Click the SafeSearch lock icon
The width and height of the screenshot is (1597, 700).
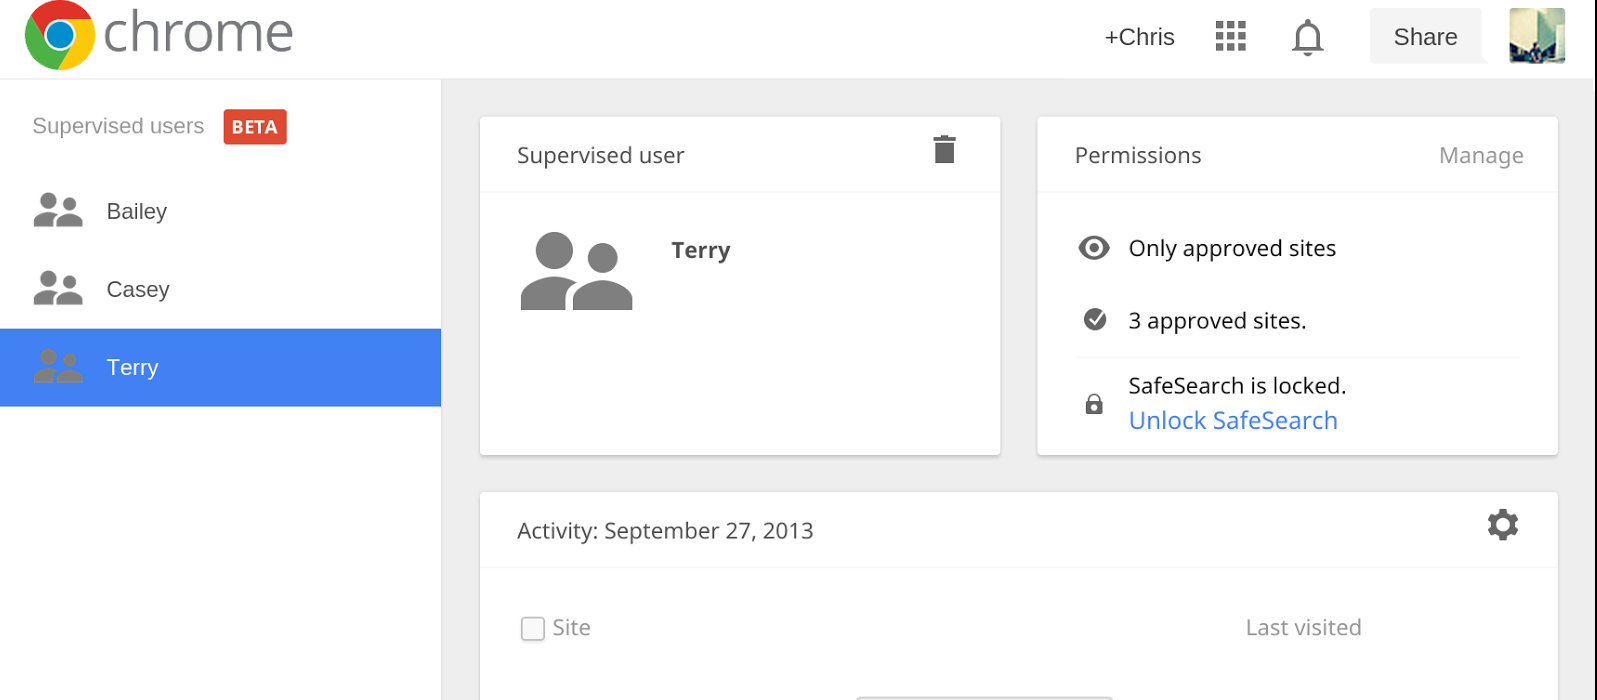click(x=1094, y=404)
